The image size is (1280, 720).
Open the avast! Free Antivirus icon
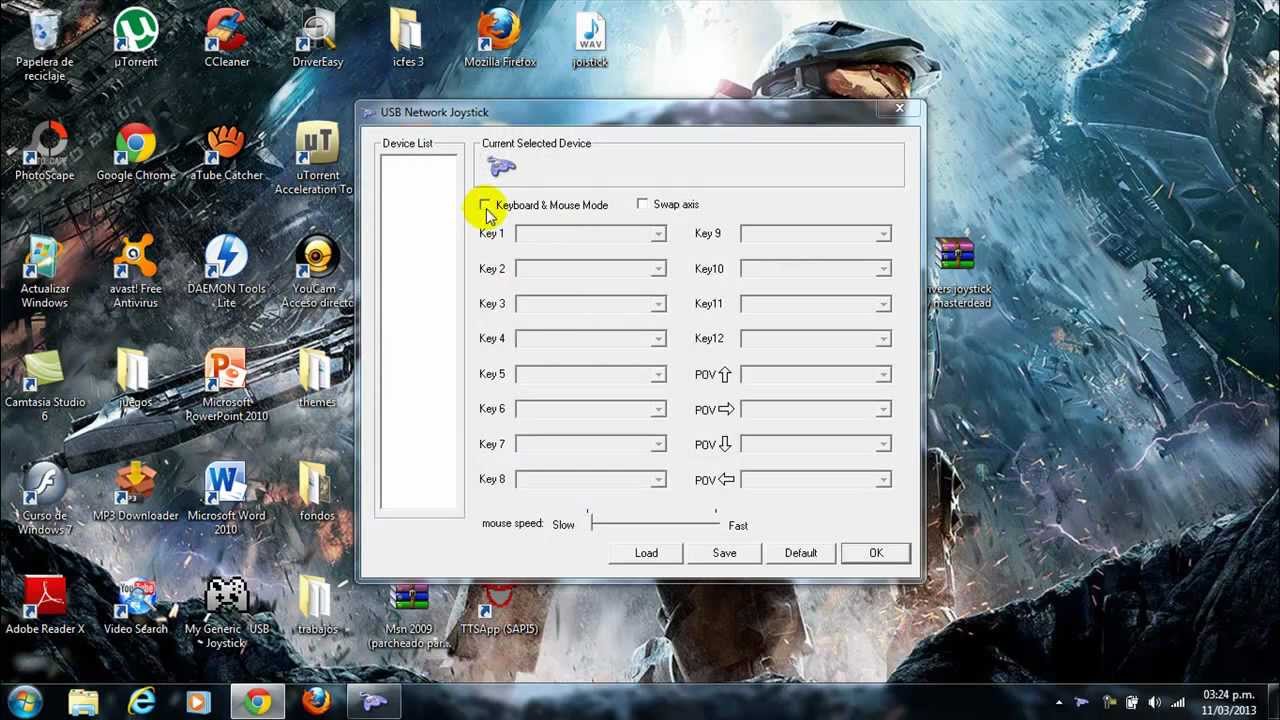[135, 272]
